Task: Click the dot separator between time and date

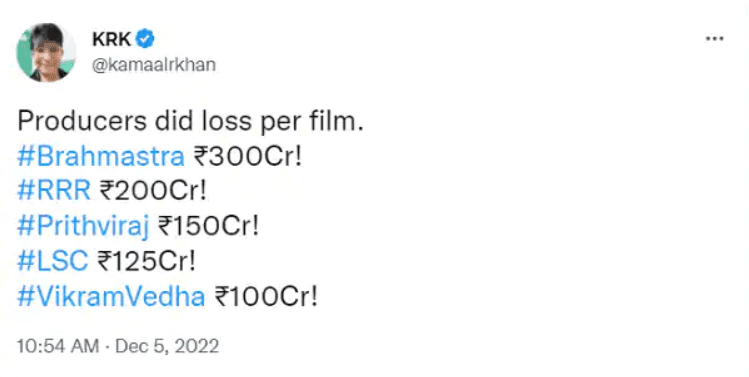Action: [x=107, y=346]
